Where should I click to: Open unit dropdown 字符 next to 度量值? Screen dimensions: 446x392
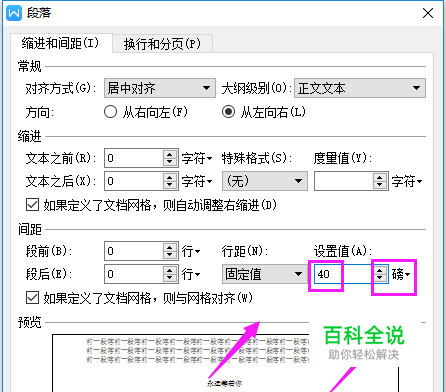click(407, 182)
